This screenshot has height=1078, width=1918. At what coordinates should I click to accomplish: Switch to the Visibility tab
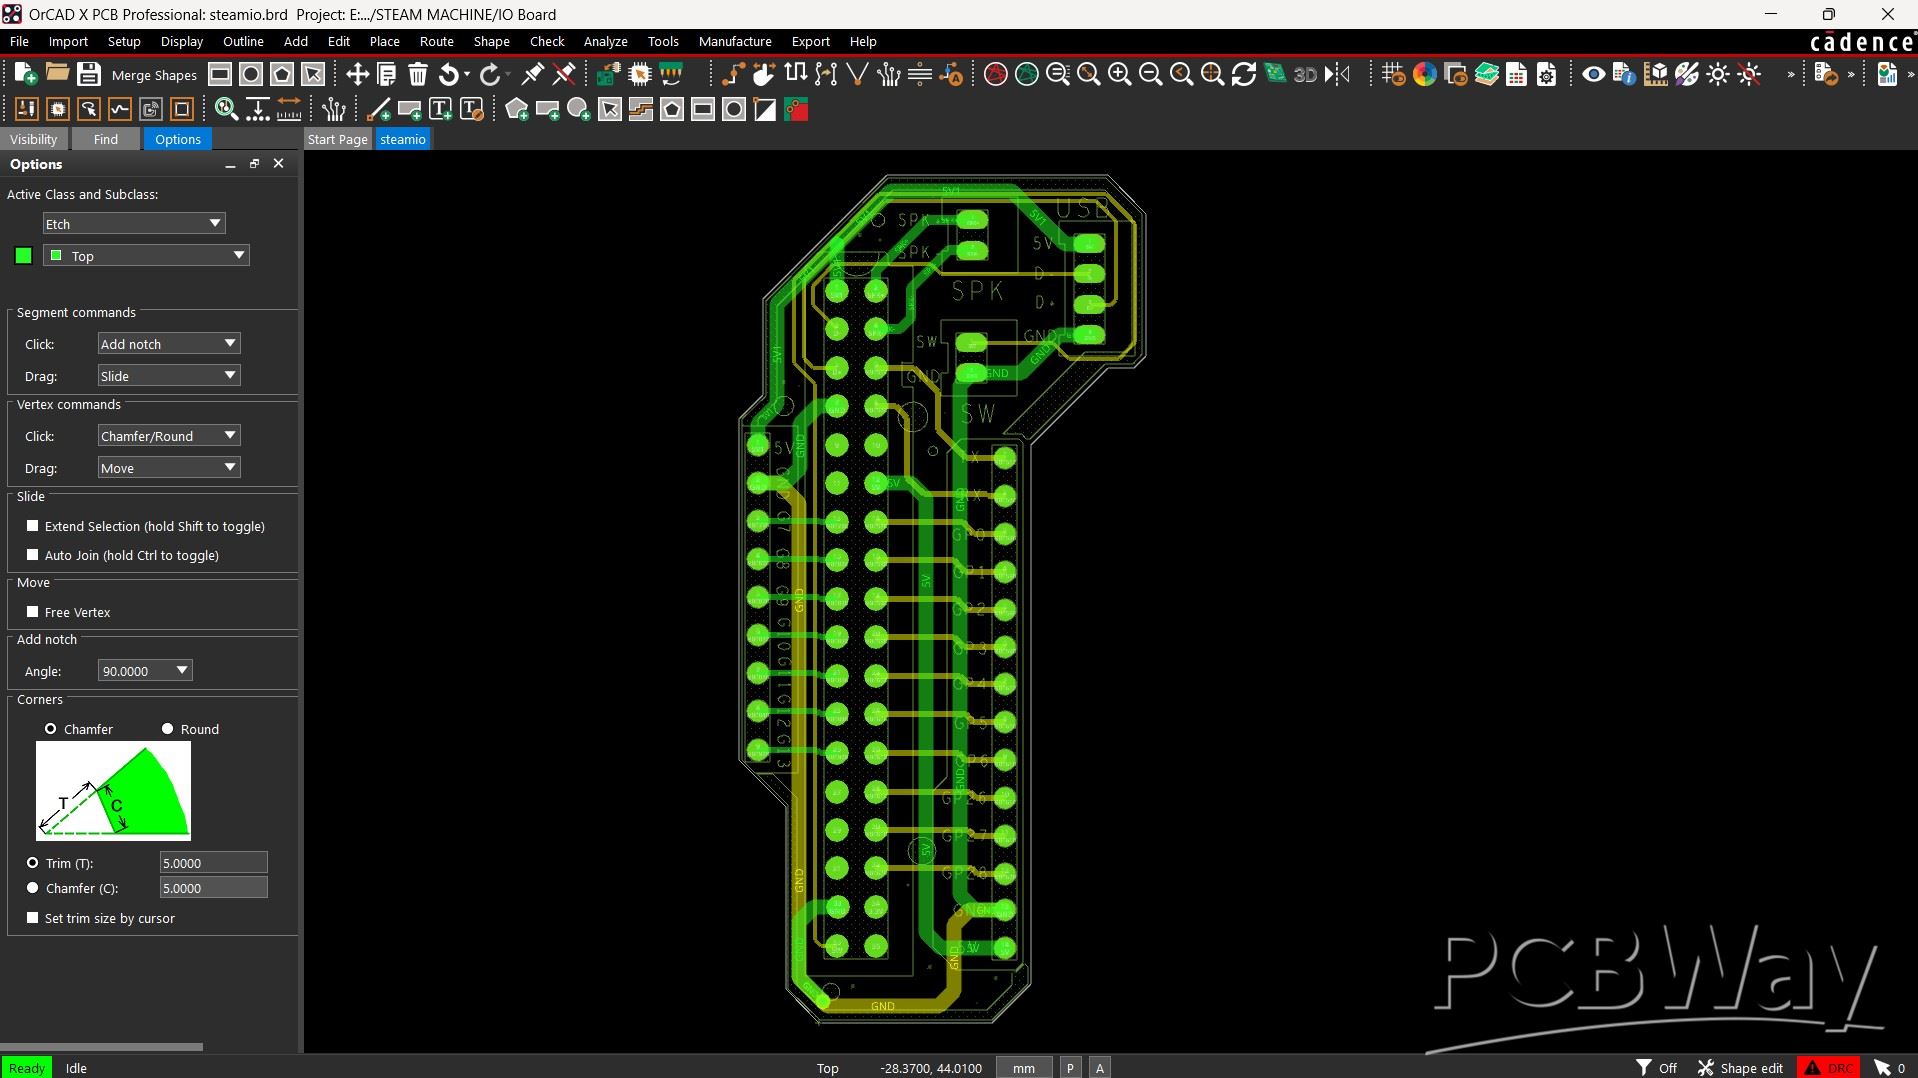tap(34, 139)
